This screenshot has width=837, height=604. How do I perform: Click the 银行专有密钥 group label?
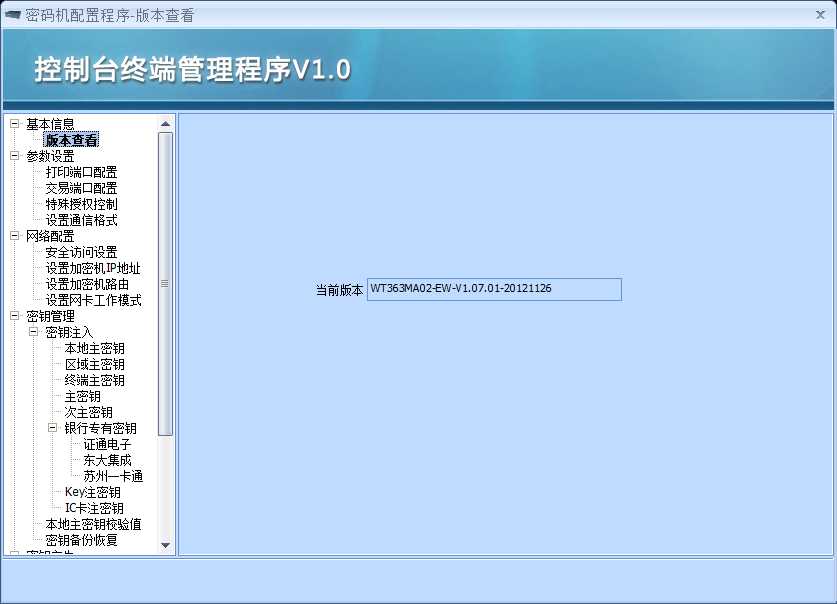point(100,428)
